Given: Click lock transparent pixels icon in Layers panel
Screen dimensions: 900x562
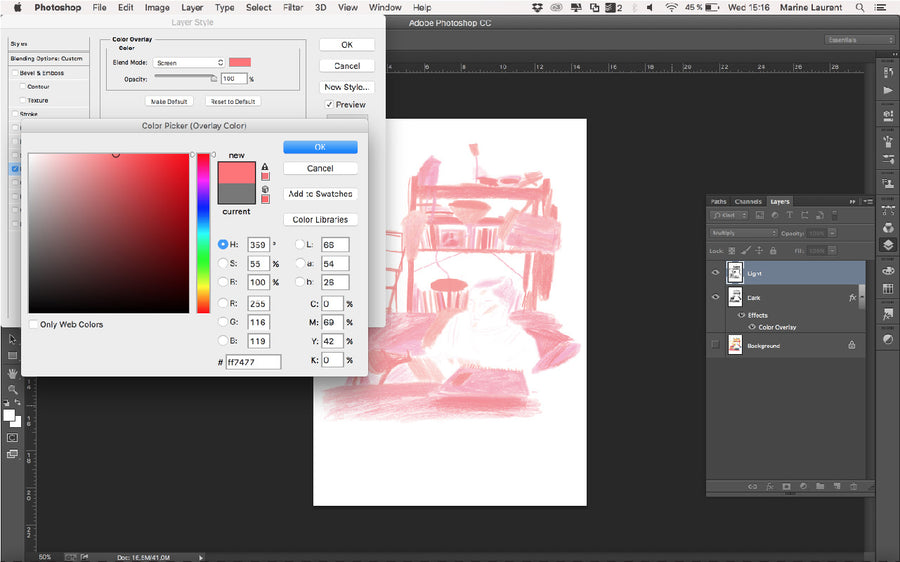Looking at the screenshot, I should coord(732,251).
